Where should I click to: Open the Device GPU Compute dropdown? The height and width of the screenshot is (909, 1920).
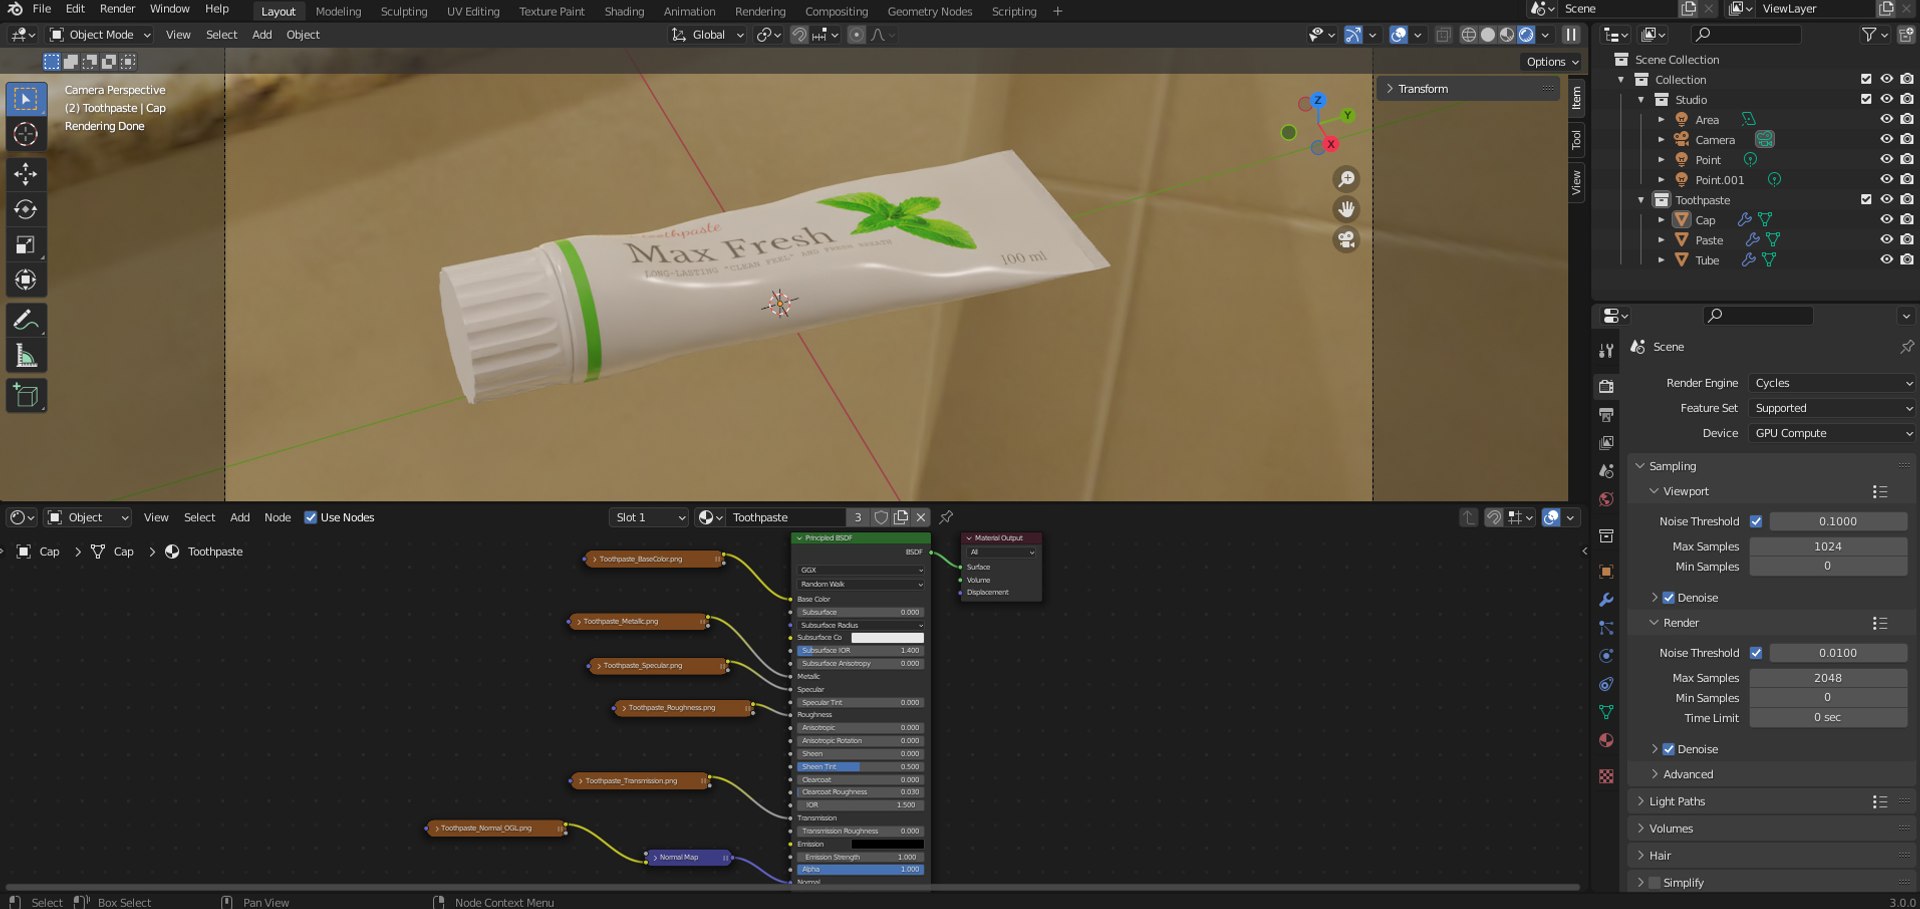tap(1832, 433)
